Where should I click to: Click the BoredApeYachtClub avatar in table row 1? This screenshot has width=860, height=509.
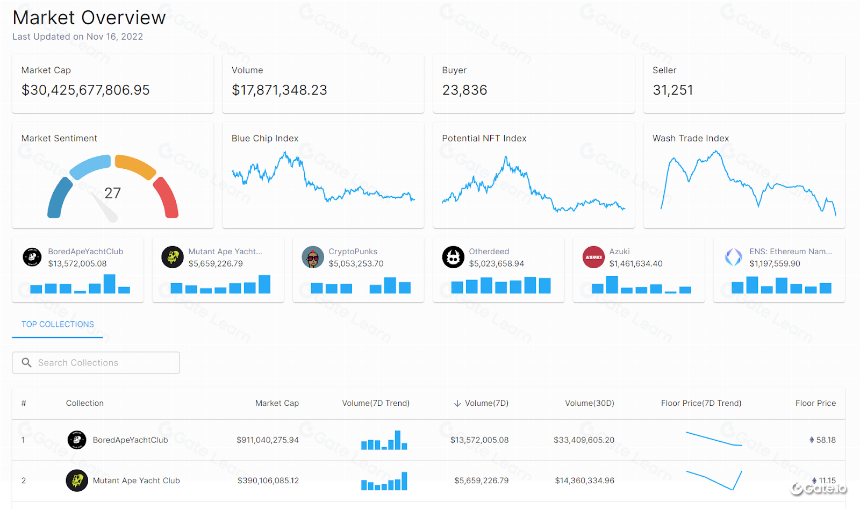77,440
